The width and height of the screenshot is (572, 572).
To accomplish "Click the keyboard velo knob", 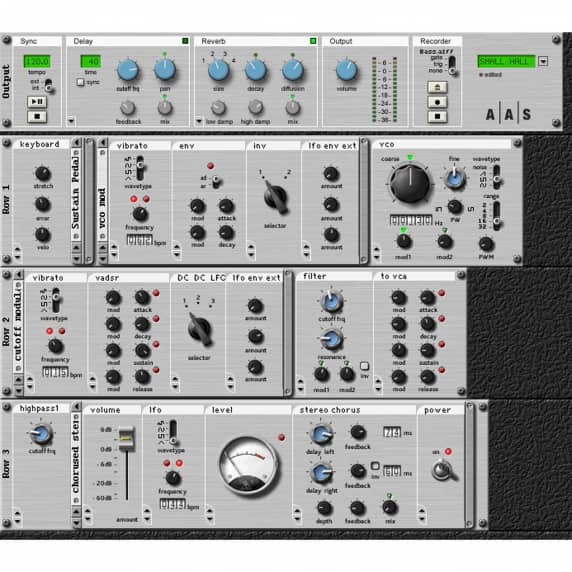I will 43,235.
